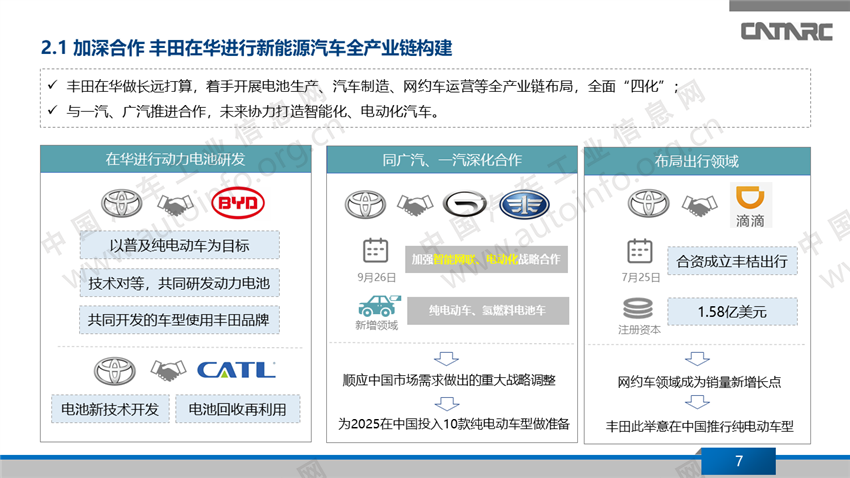Click the handshake icon beside the CATL logo

click(168, 371)
